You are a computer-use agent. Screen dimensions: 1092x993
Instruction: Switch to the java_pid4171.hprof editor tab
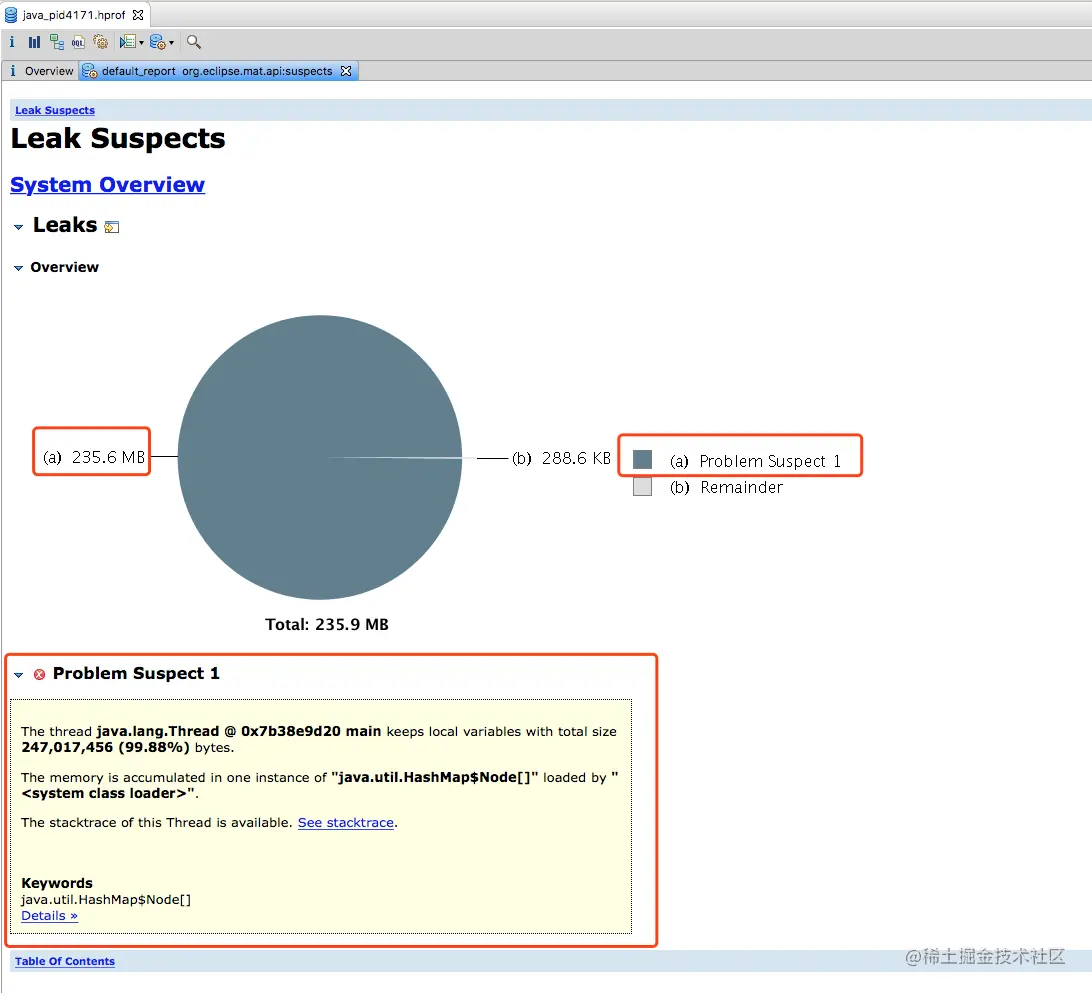click(74, 15)
